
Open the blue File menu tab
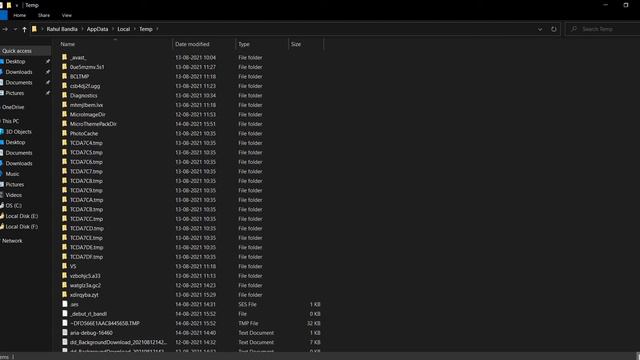pyautogui.click(x=4, y=15)
